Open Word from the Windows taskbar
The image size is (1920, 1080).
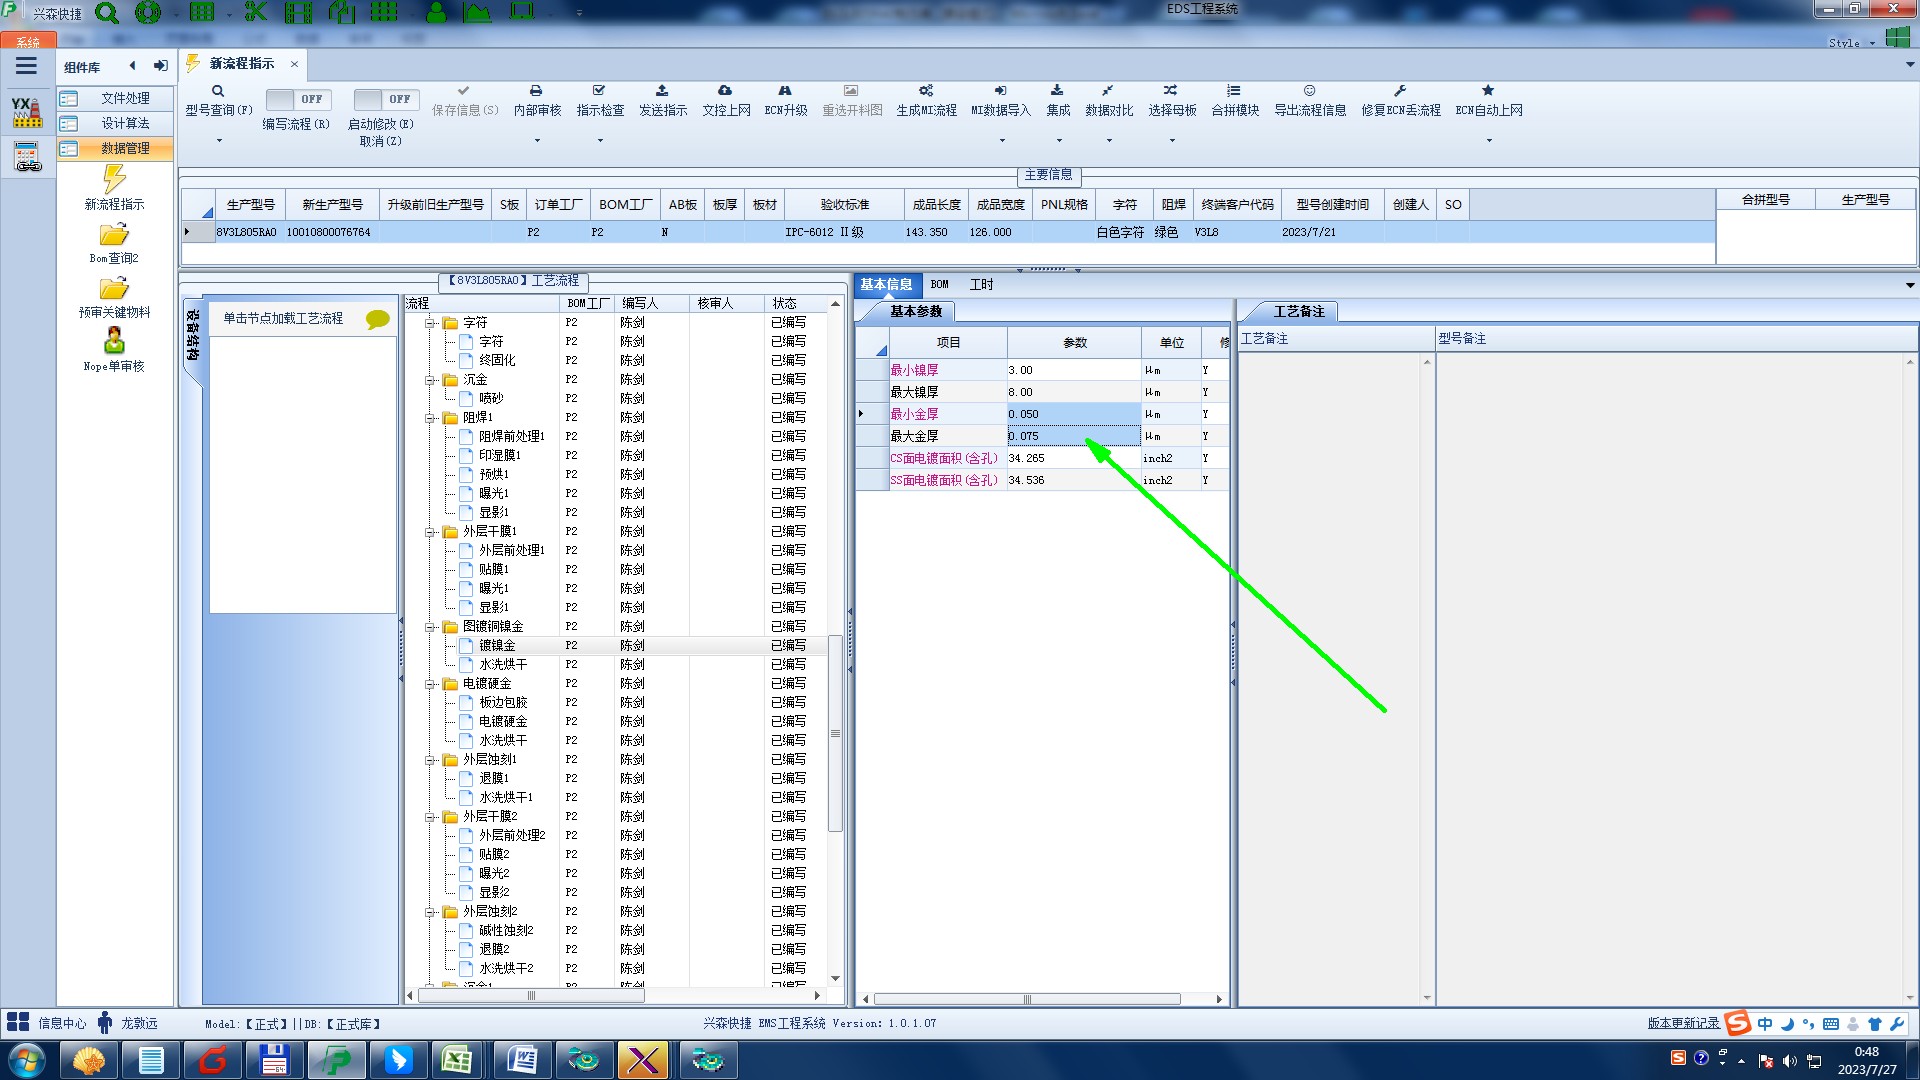[520, 1060]
